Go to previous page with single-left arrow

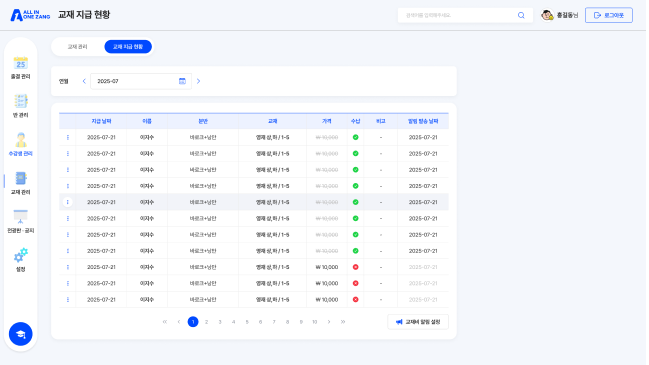pos(179,322)
